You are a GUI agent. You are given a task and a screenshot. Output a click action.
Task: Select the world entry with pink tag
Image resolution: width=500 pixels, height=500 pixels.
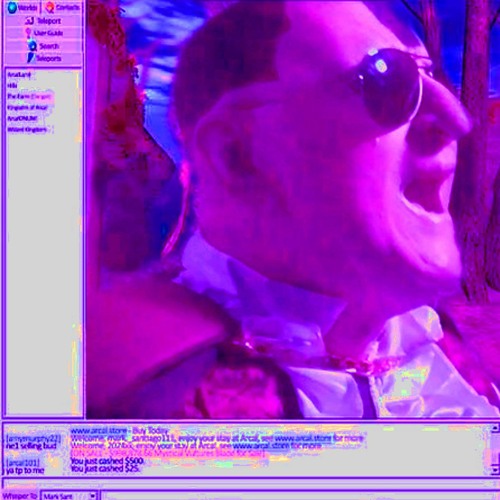(x=29, y=97)
